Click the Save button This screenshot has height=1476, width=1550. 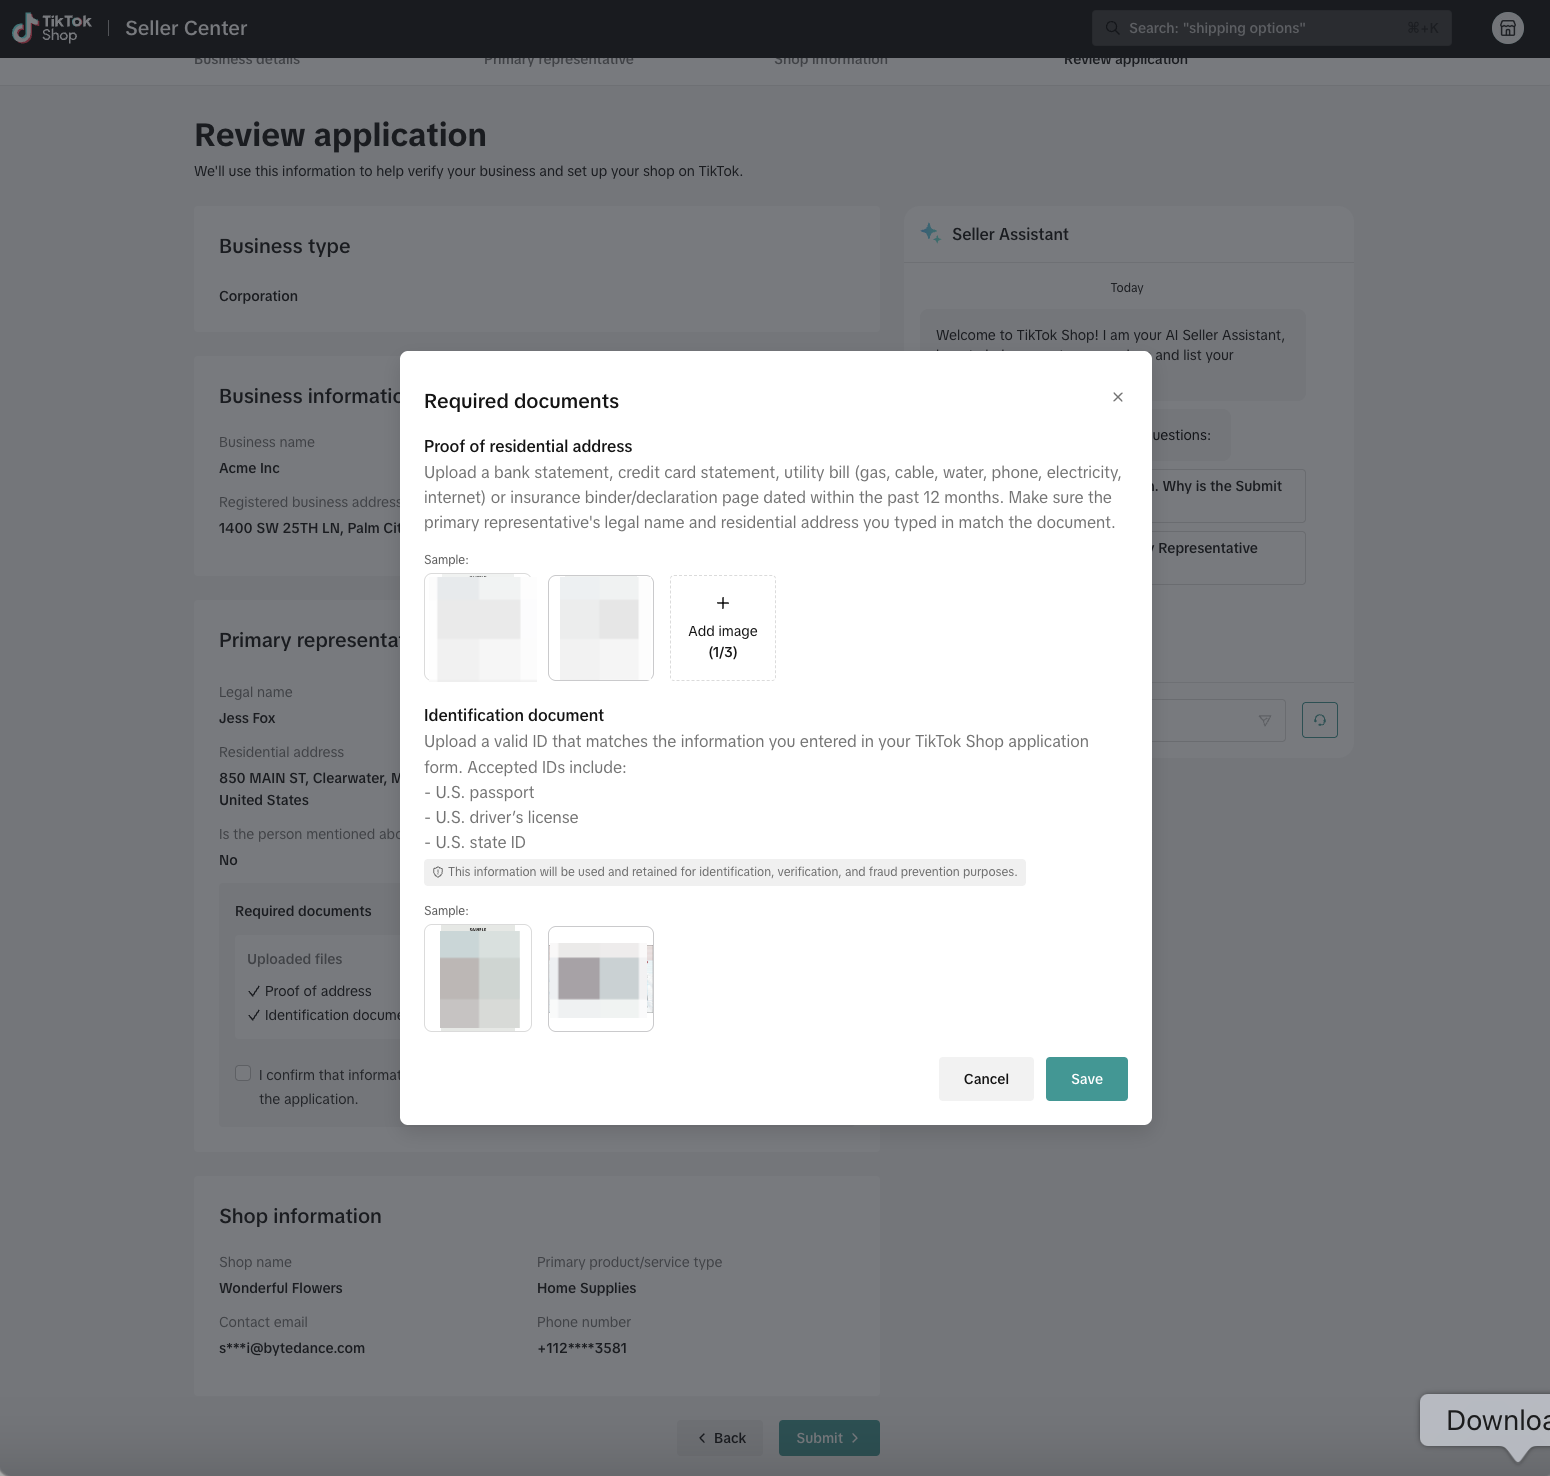pos(1086,1079)
